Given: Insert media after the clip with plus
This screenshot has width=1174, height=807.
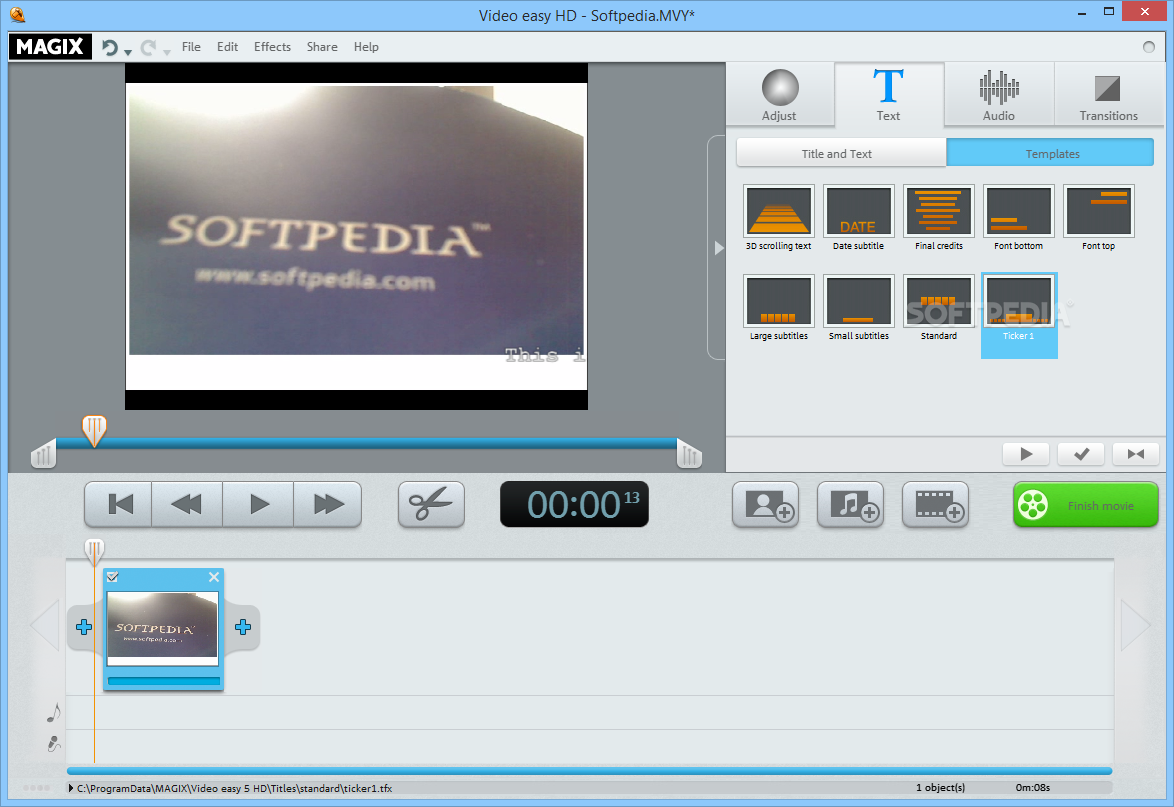Looking at the screenshot, I should (x=243, y=627).
